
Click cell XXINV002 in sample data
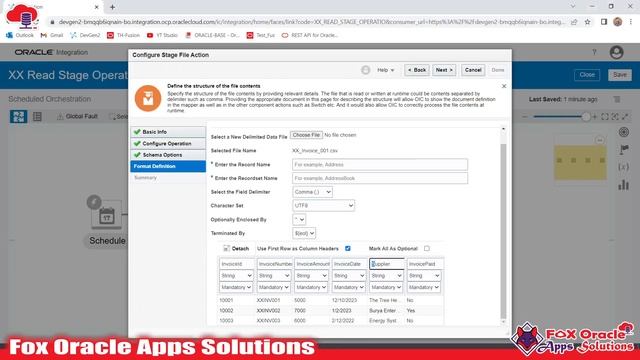[268, 311]
